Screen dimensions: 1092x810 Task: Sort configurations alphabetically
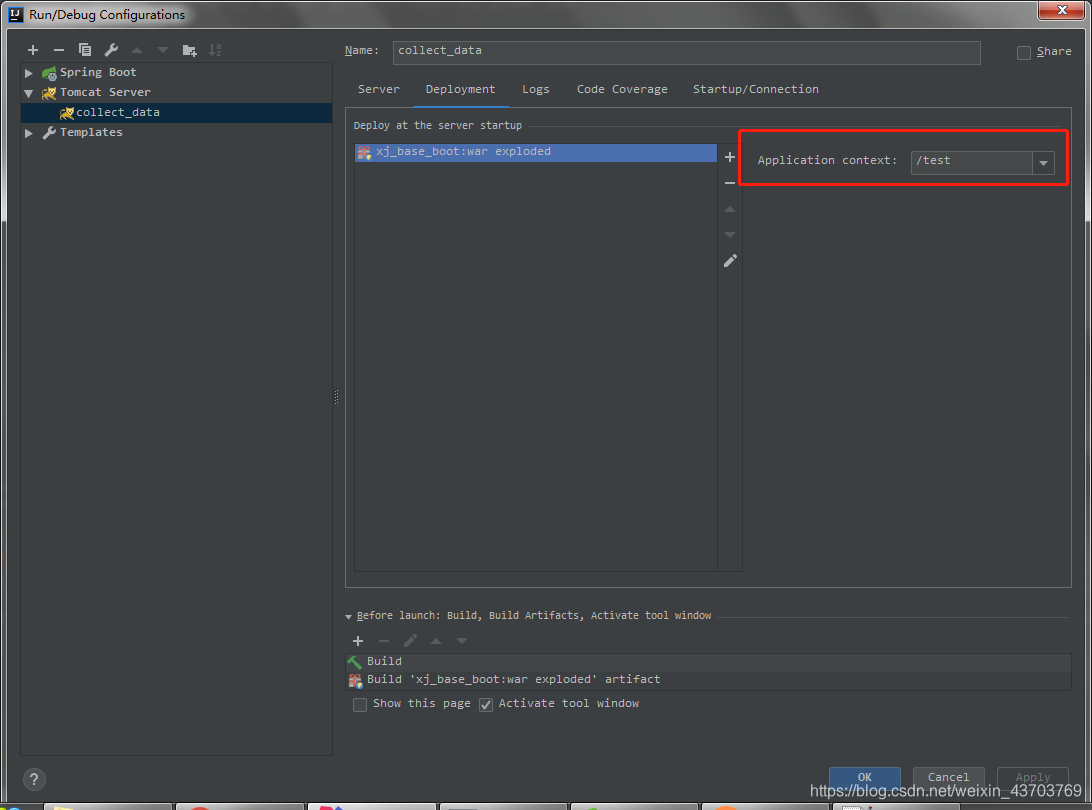click(214, 49)
